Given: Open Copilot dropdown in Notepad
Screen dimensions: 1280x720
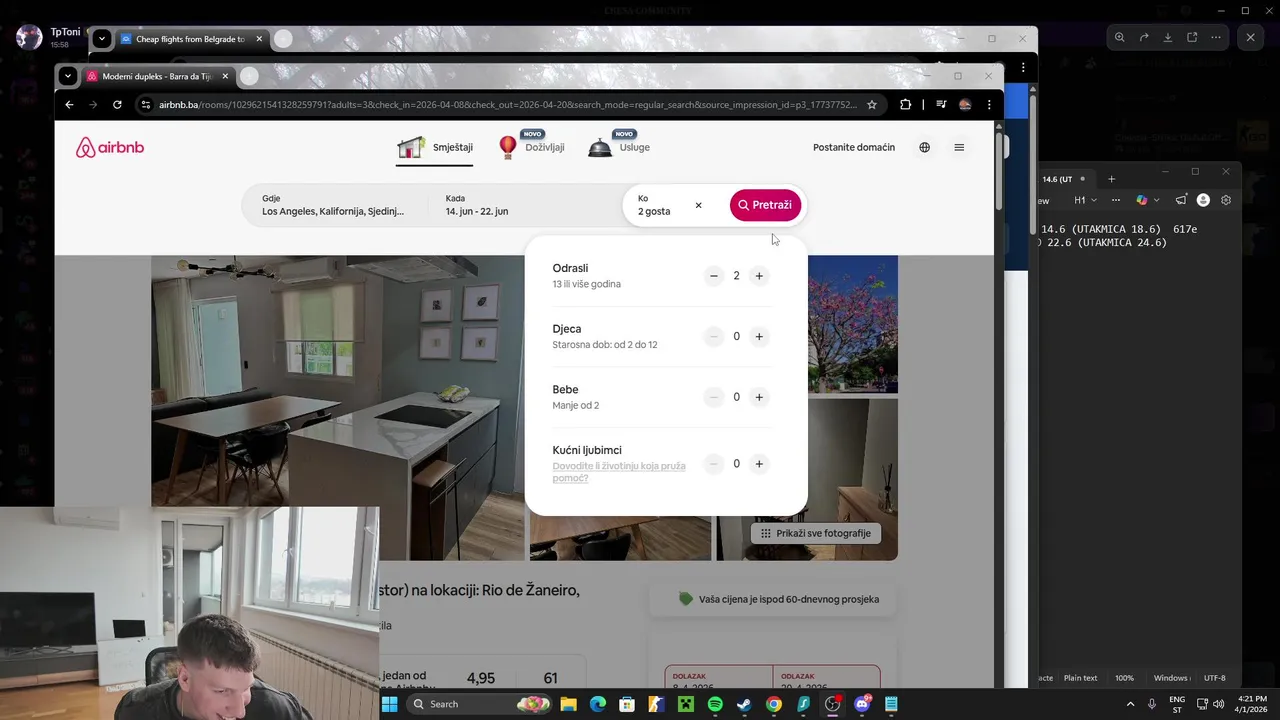Looking at the screenshot, I should [x=1147, y=200].
